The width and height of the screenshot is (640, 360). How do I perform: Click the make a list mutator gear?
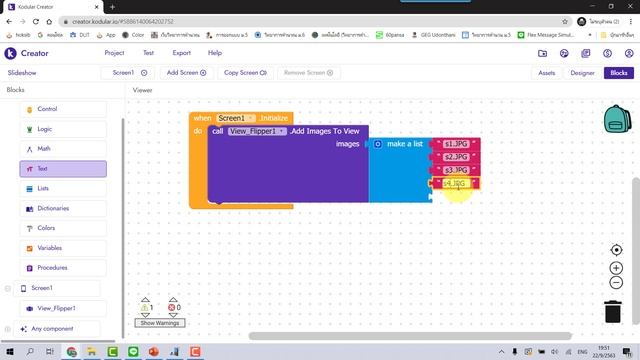(x=378, y=144)
